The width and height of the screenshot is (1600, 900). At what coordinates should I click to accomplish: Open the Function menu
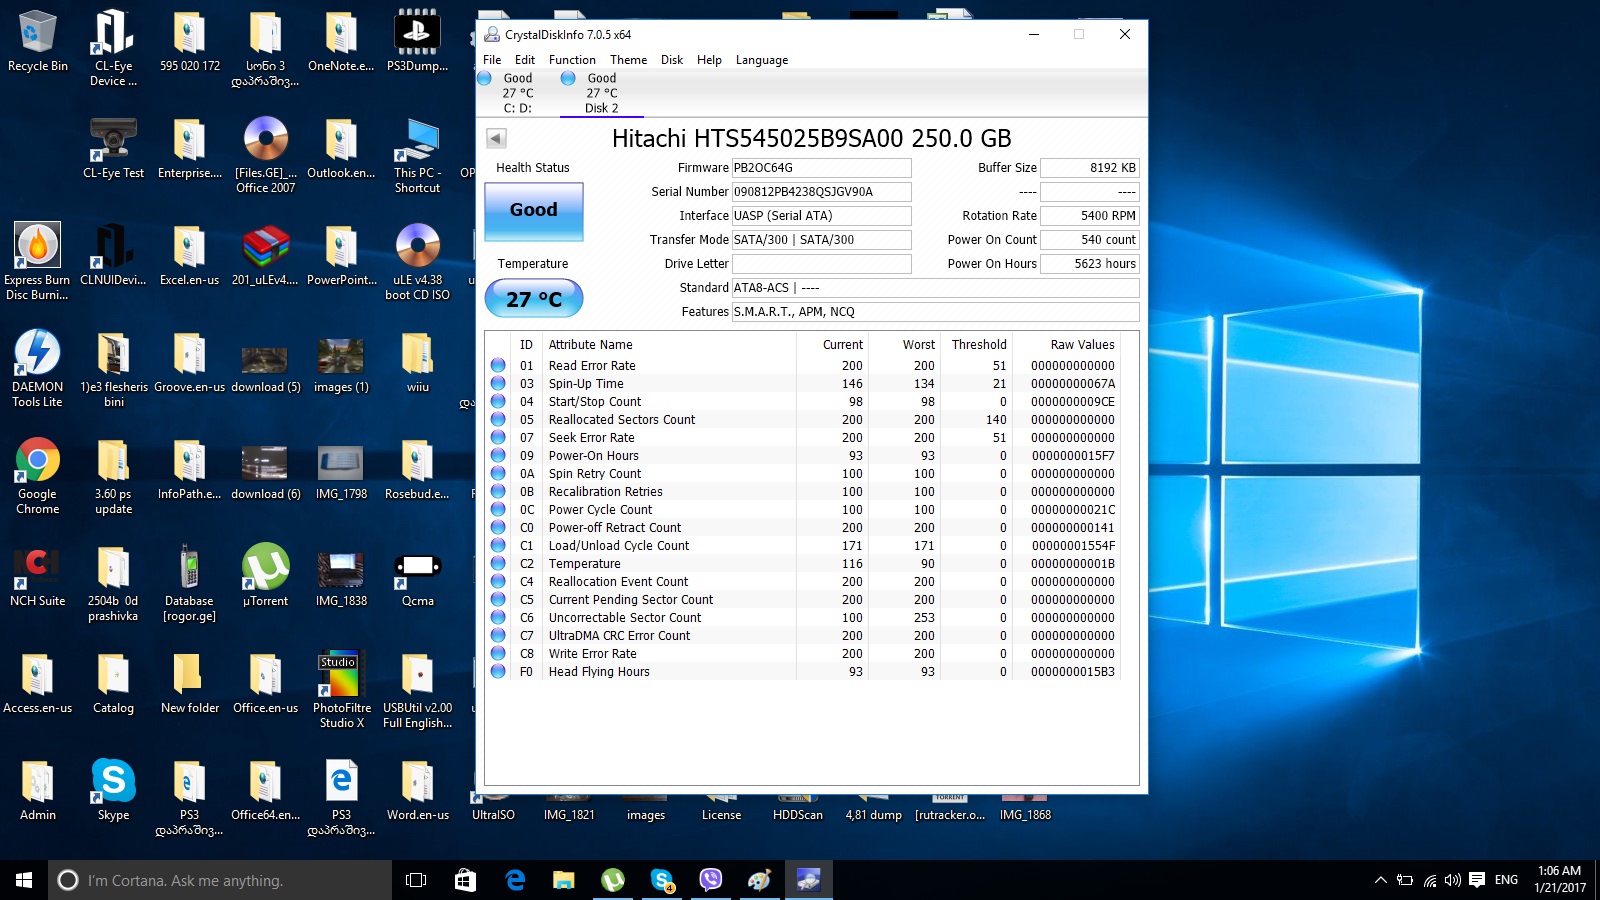coord(572,60)
